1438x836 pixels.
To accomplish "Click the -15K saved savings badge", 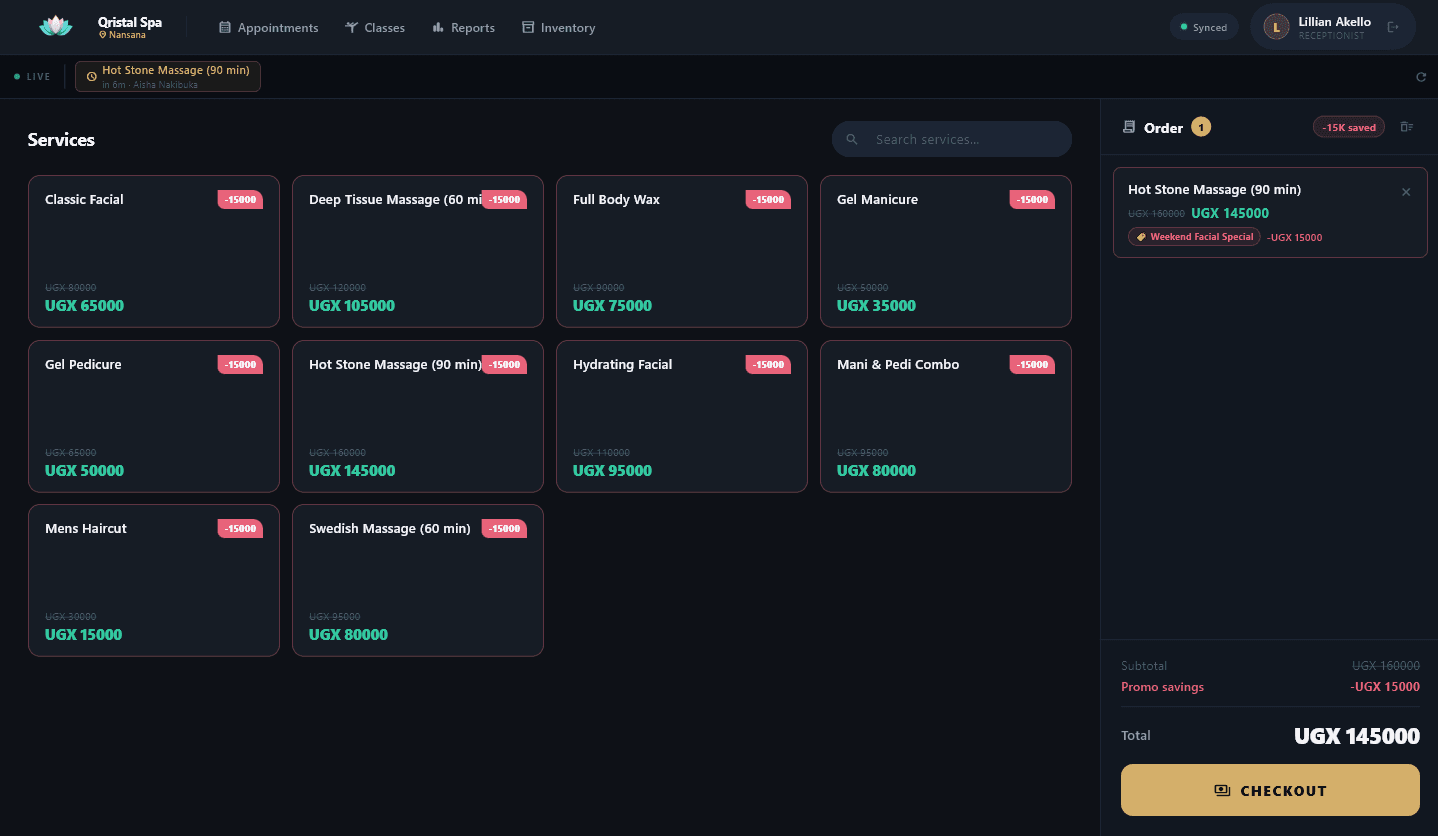I will 1348,127.
